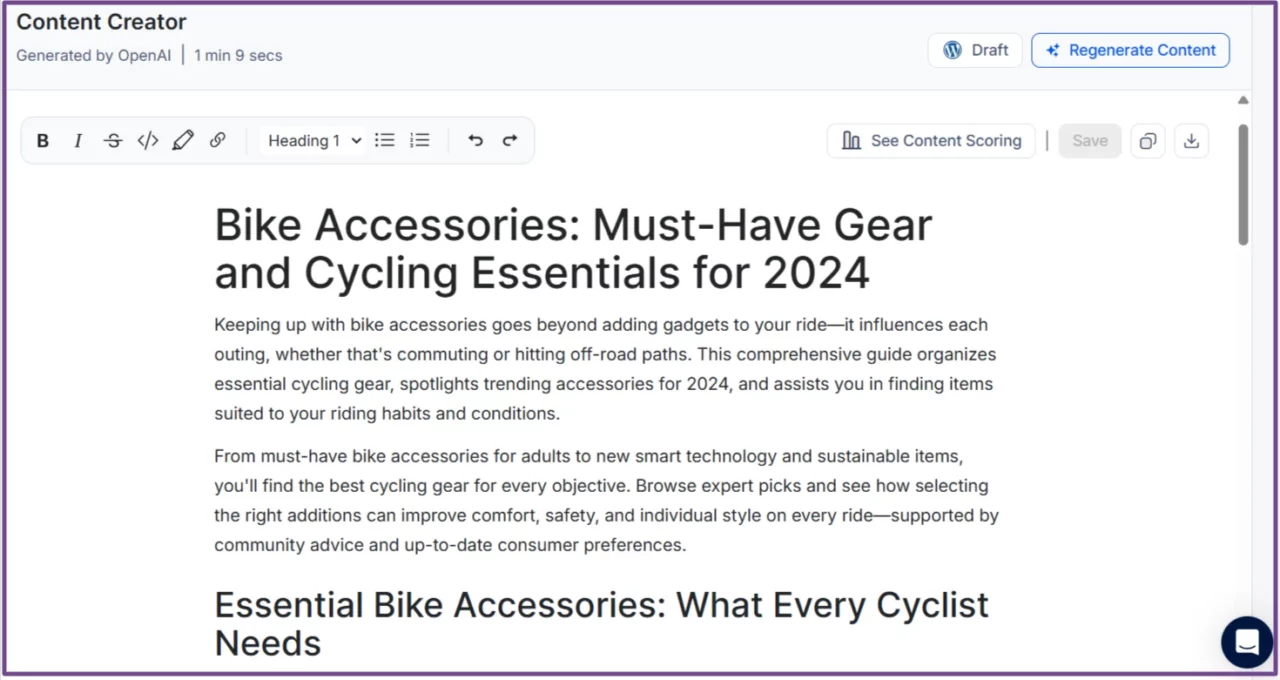Copy the document using the copy icon

coord(1147,140)
